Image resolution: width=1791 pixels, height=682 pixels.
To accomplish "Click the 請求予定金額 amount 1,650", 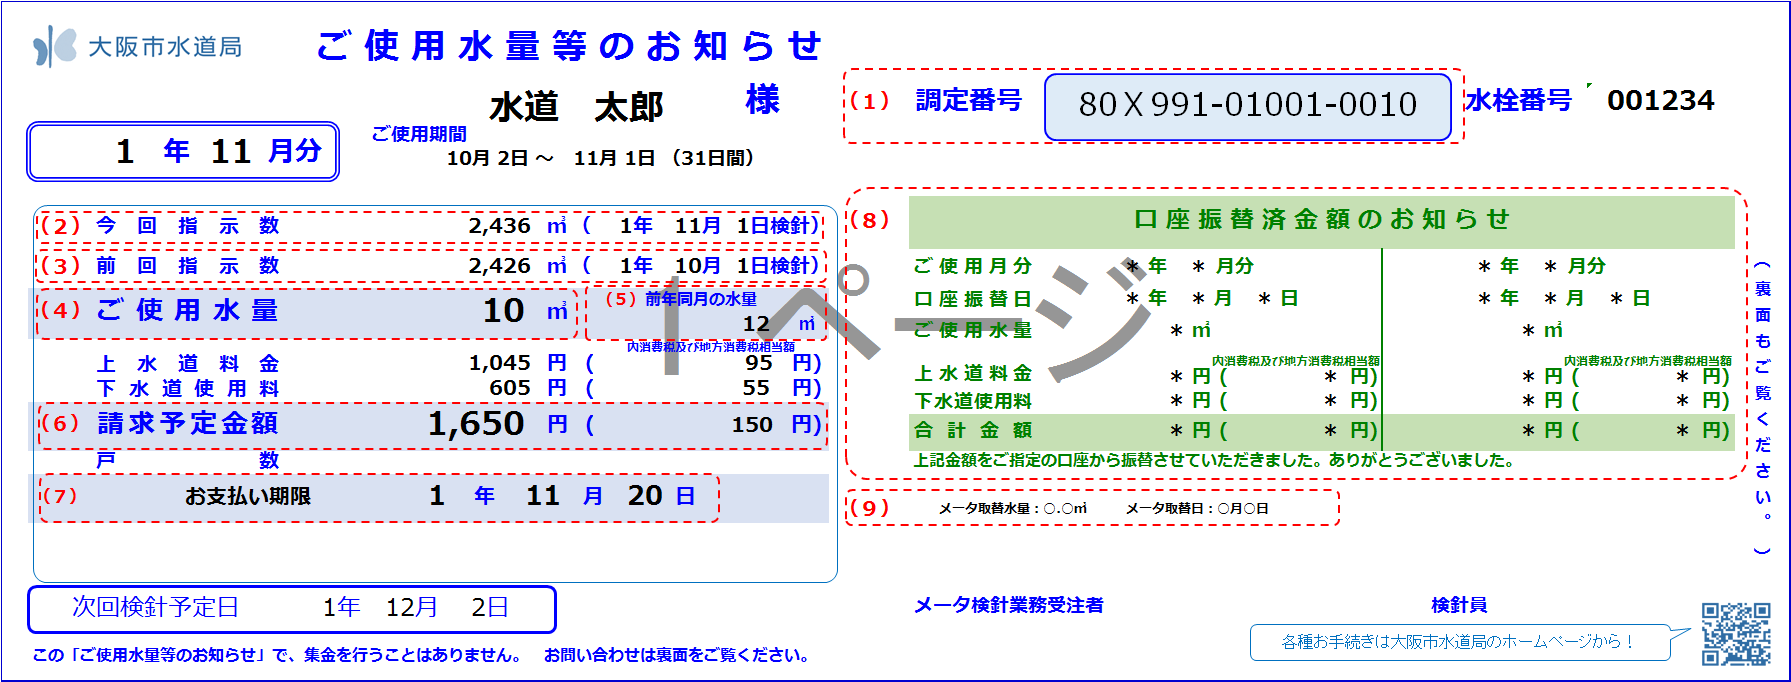I will pyautogui.click(x=476, y=424).
